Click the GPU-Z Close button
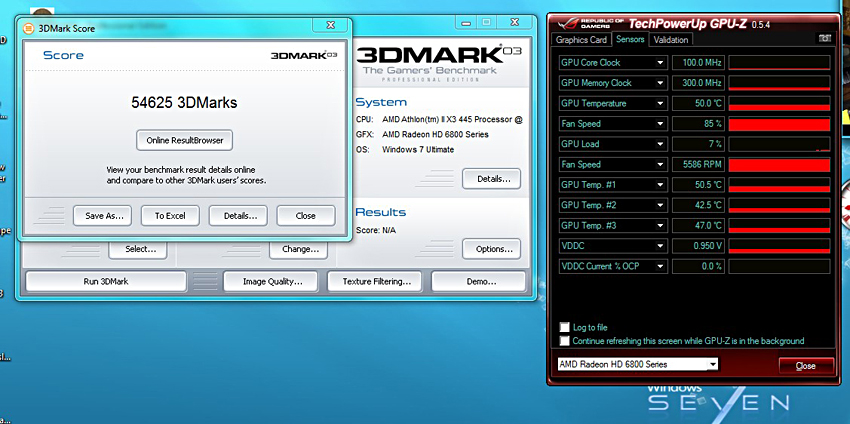The width and height of the screenshot is (850, 424). coord(806,365)
